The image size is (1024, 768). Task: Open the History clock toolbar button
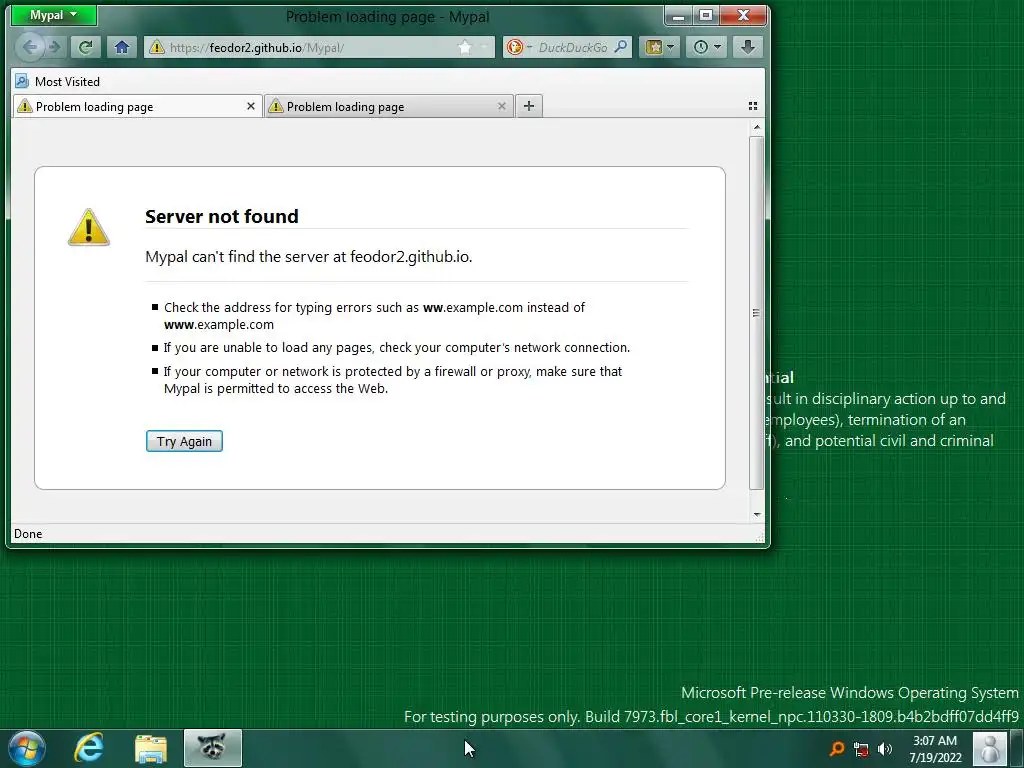(707, 47)
